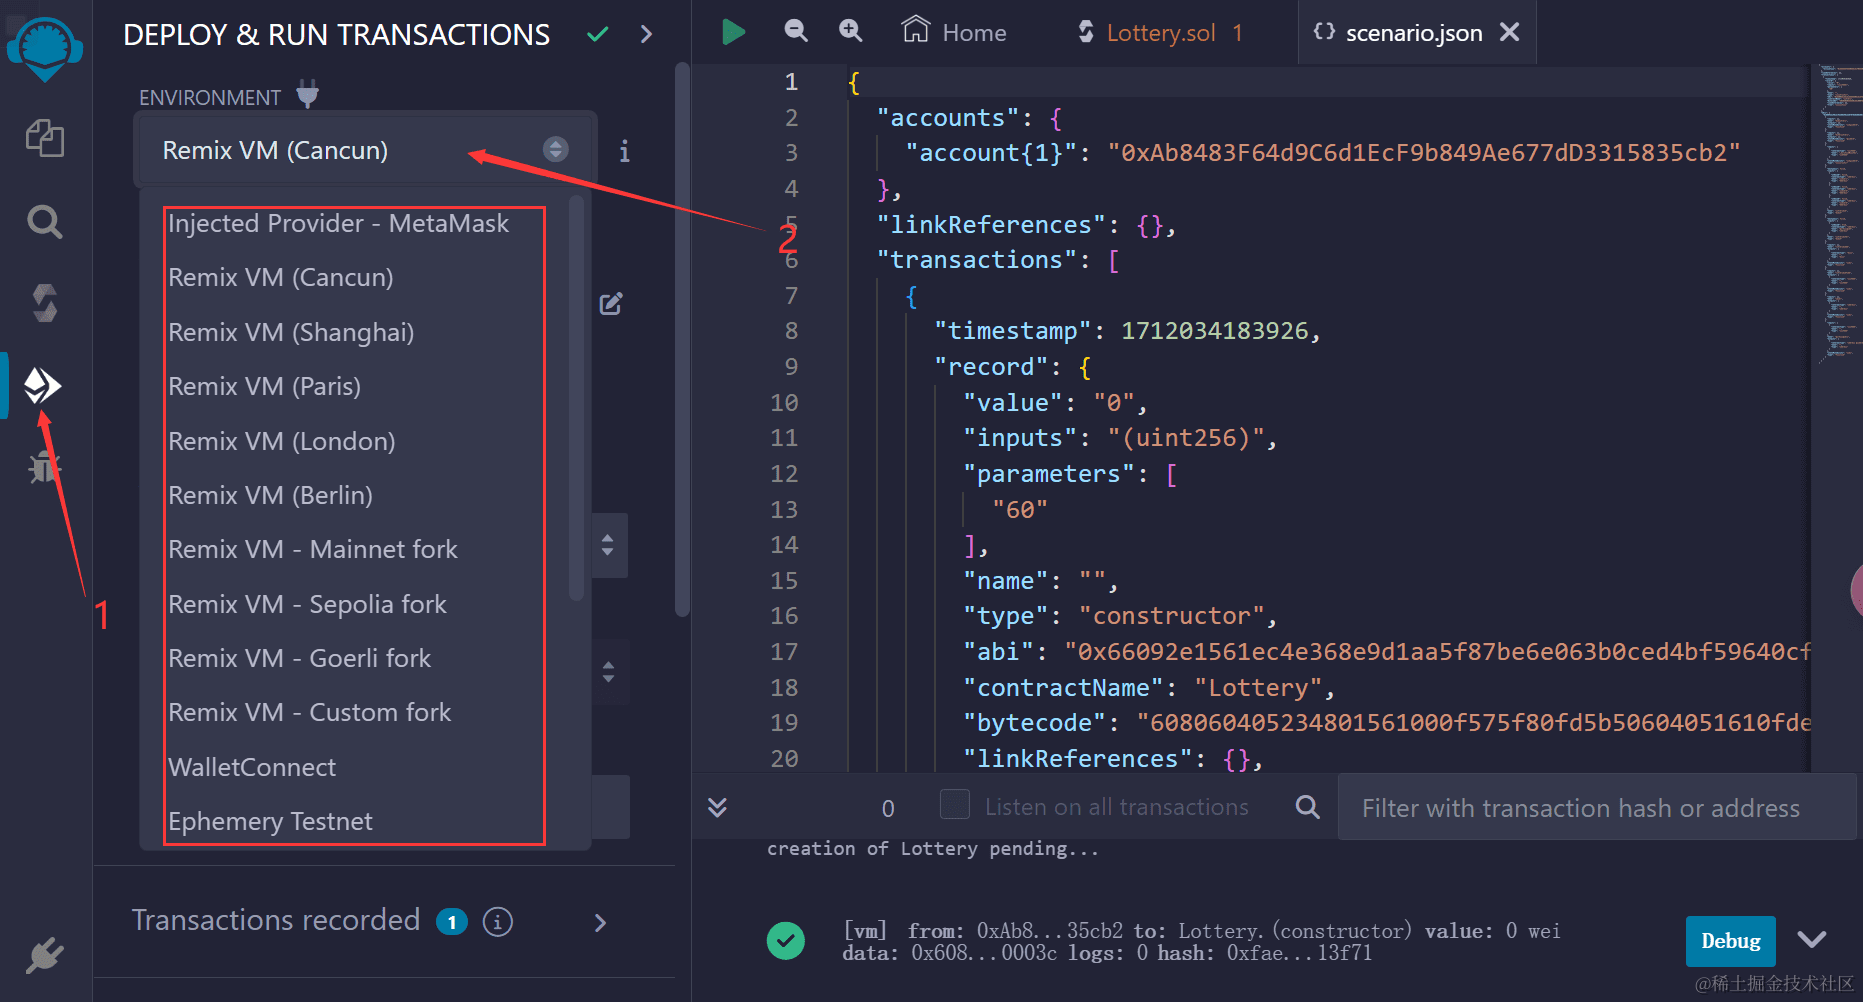Expand panel using header right arrow
The height and width of the screenshot is (1002, 1863).
(x=646, y=35)
